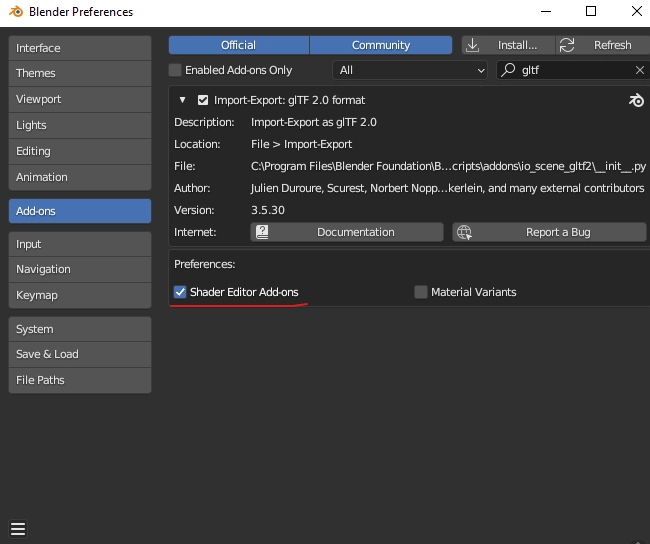Switch to Navigation preferences

[80, 270]
